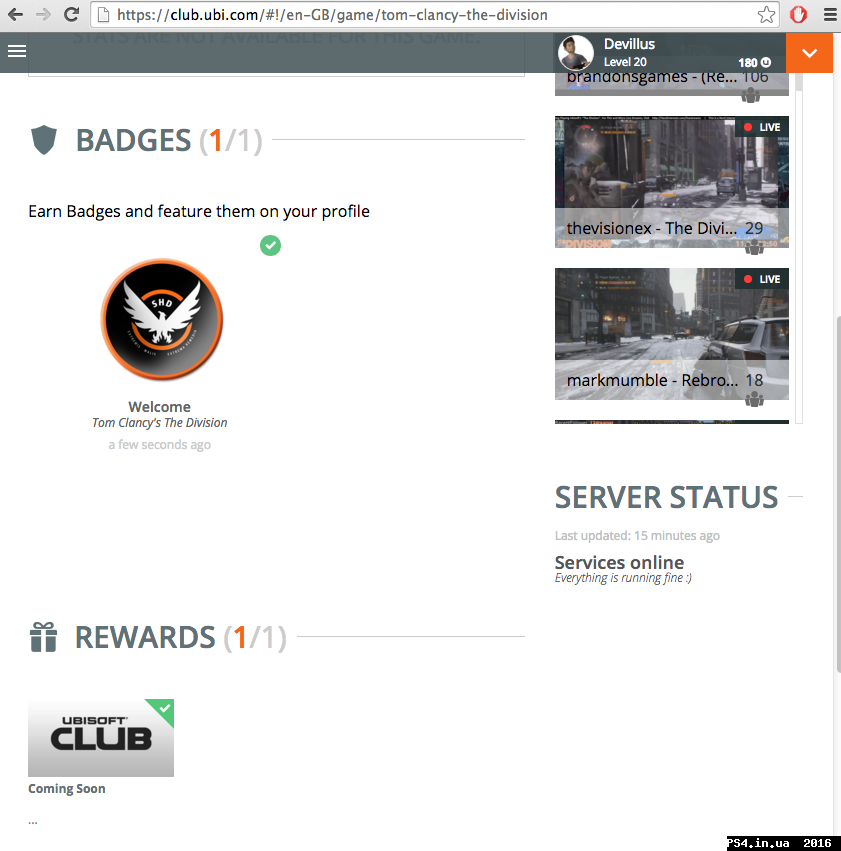Click the Ubisoft Club reward image
The height and width of the screenshot is (851, 841).
pos(100,738)
